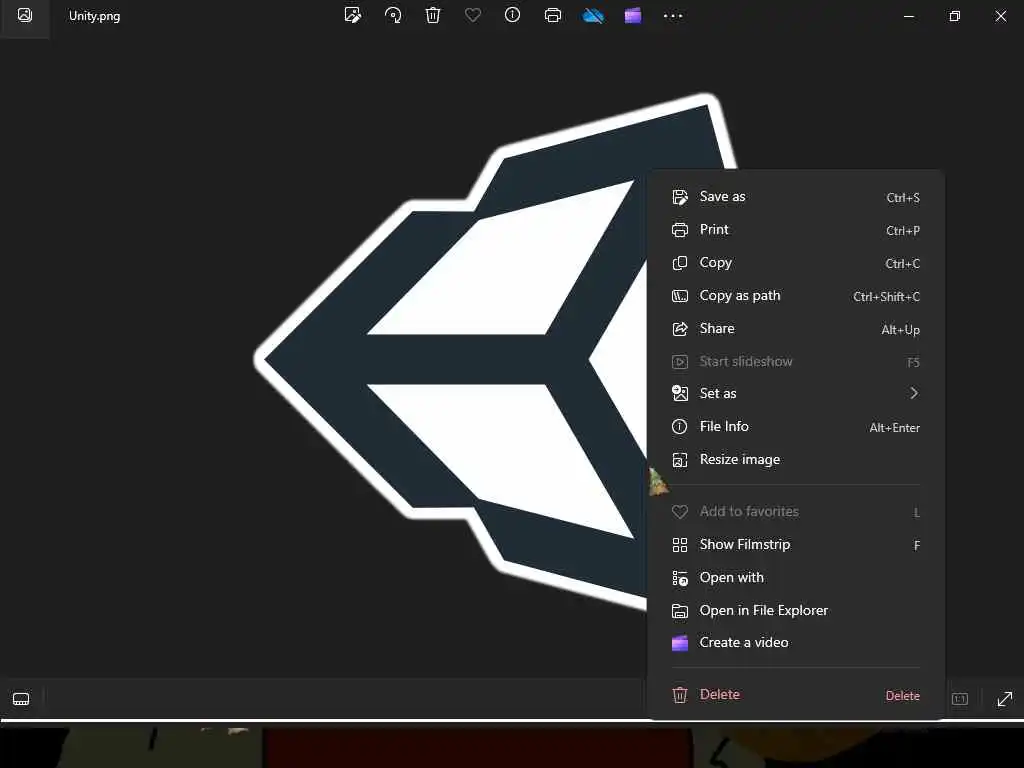Click the Open in File Explorer folder icon
This screenshot has width=1024, height=768.
point(680,611)
